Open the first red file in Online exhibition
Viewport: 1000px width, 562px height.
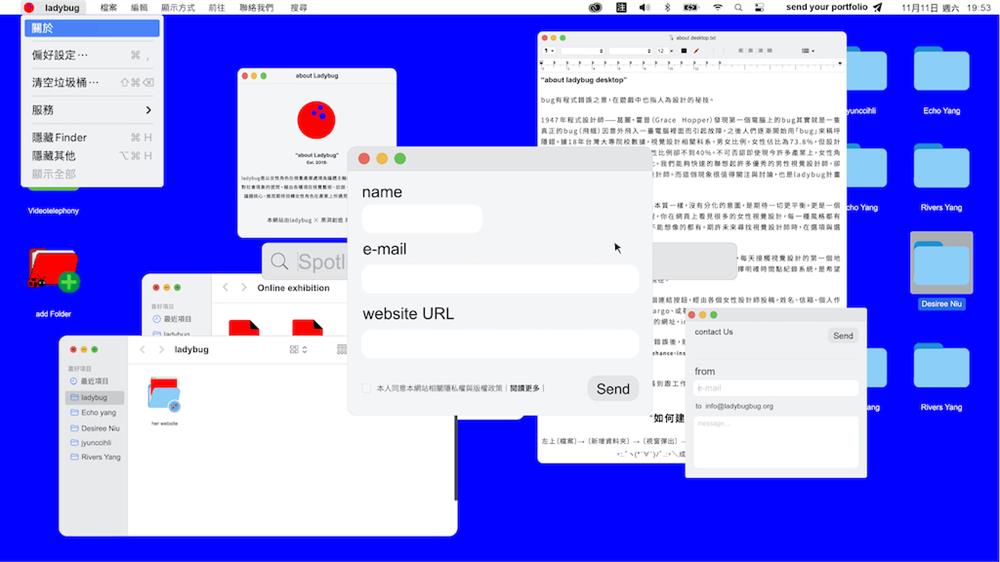pyautogui.click(x=244, y=328)
